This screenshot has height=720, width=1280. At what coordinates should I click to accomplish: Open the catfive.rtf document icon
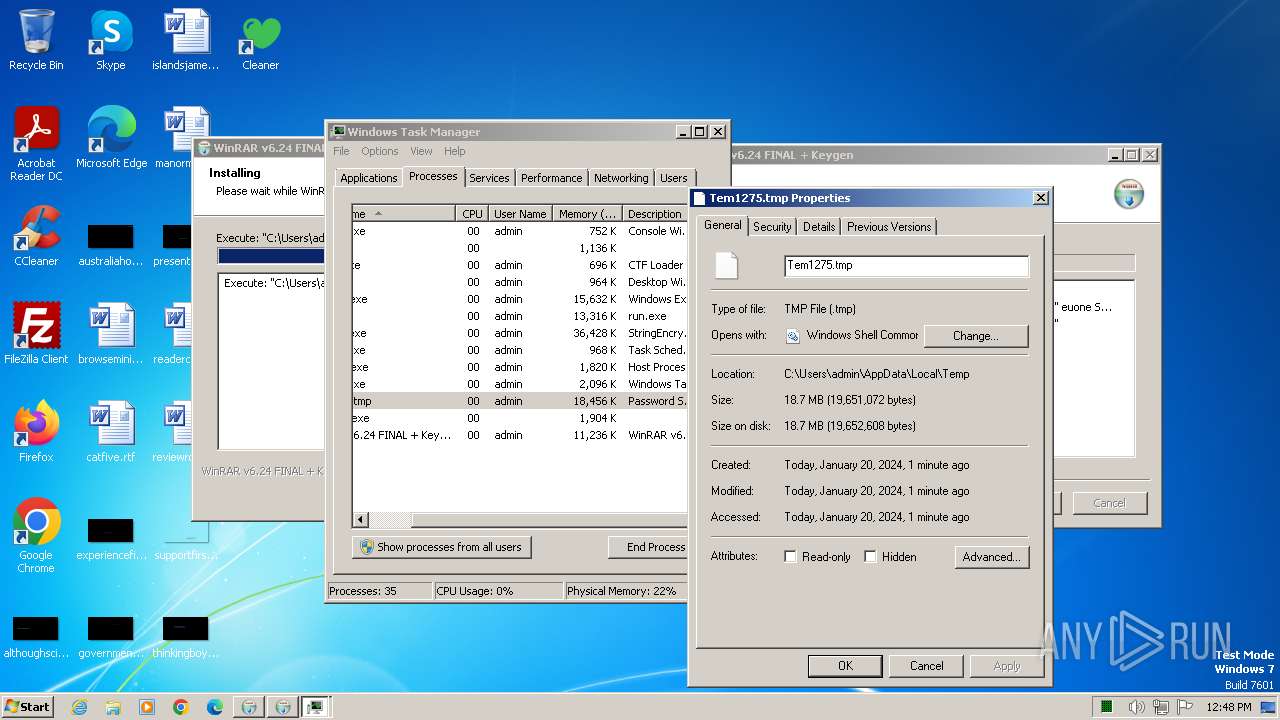tap(111, 432)
